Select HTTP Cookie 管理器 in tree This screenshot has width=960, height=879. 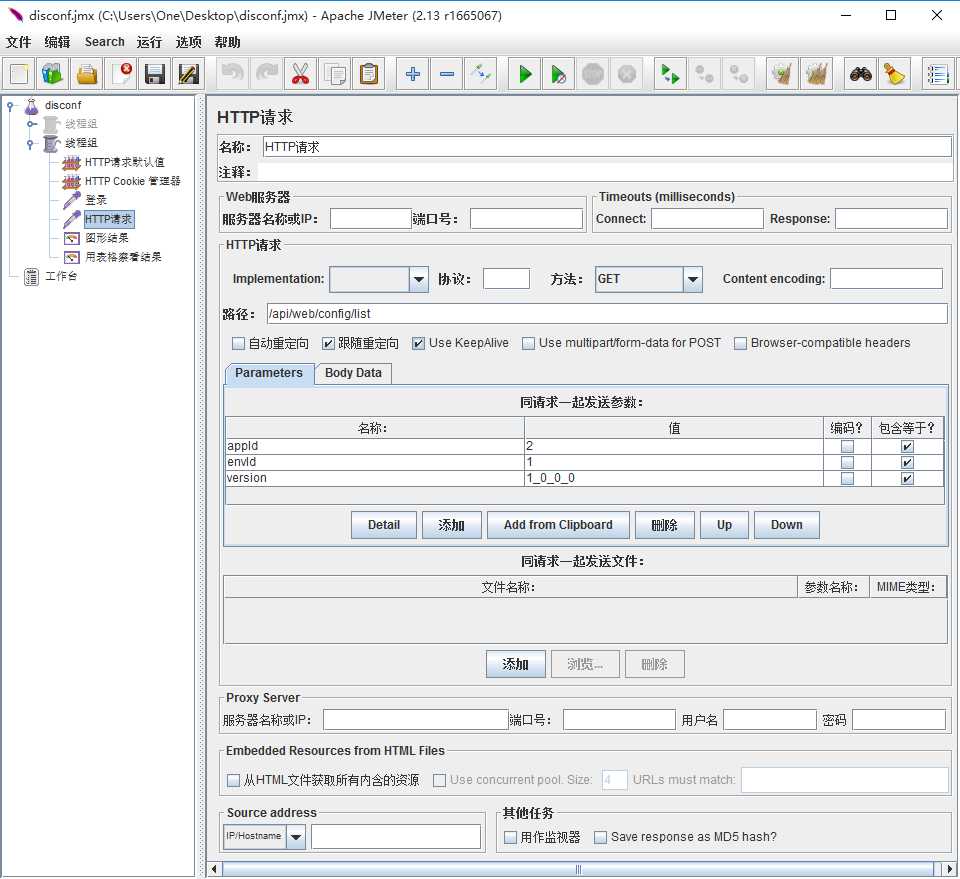[133, 182]
